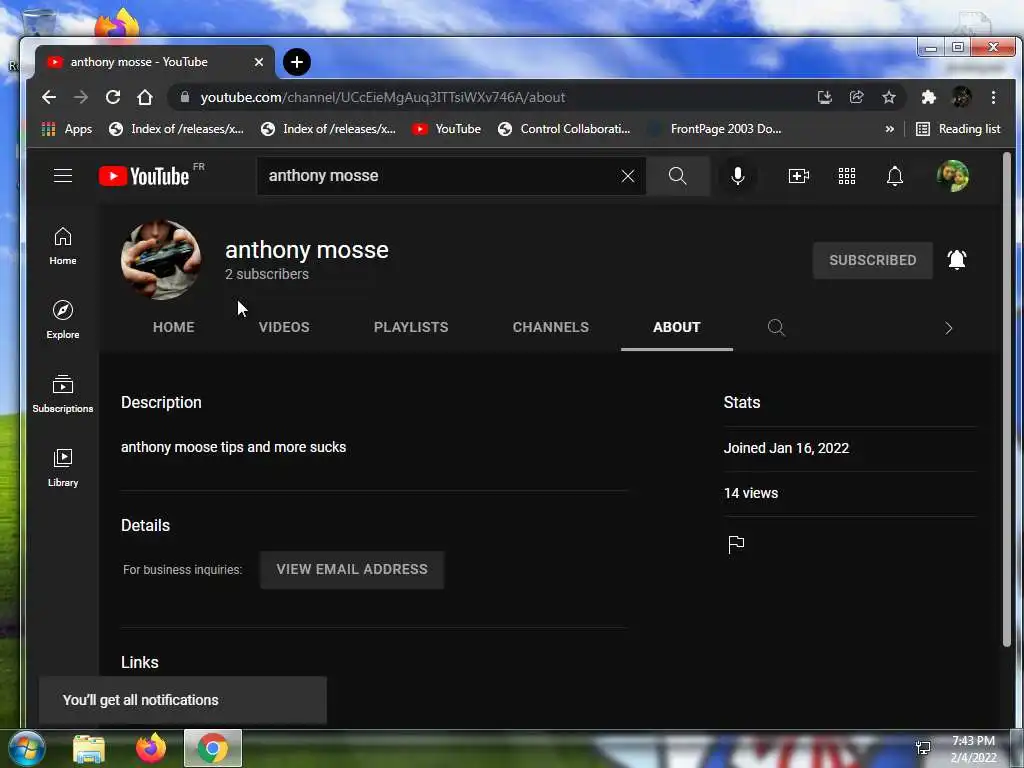The width and height of the screenshot is (1024, 768).
Task: Switch to the VIDEOS tab
Action: pos(284,327)
